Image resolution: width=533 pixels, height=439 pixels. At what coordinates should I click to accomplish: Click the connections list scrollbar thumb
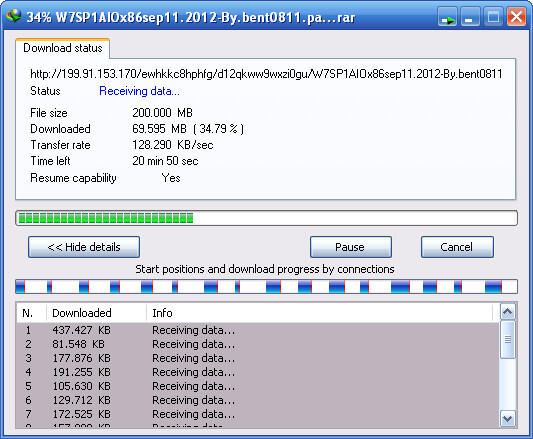tap(508, 339)
